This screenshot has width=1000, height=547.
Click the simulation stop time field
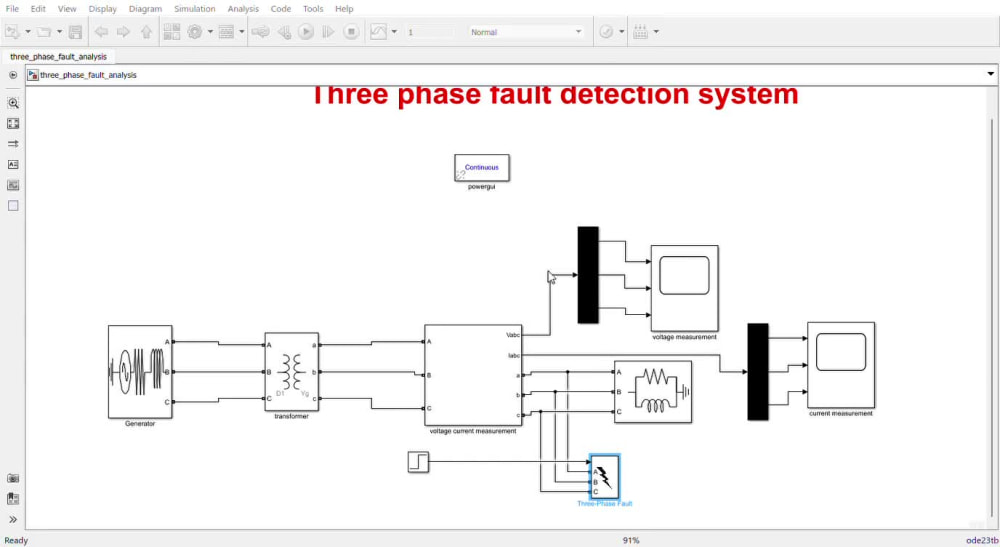[430, 32]
